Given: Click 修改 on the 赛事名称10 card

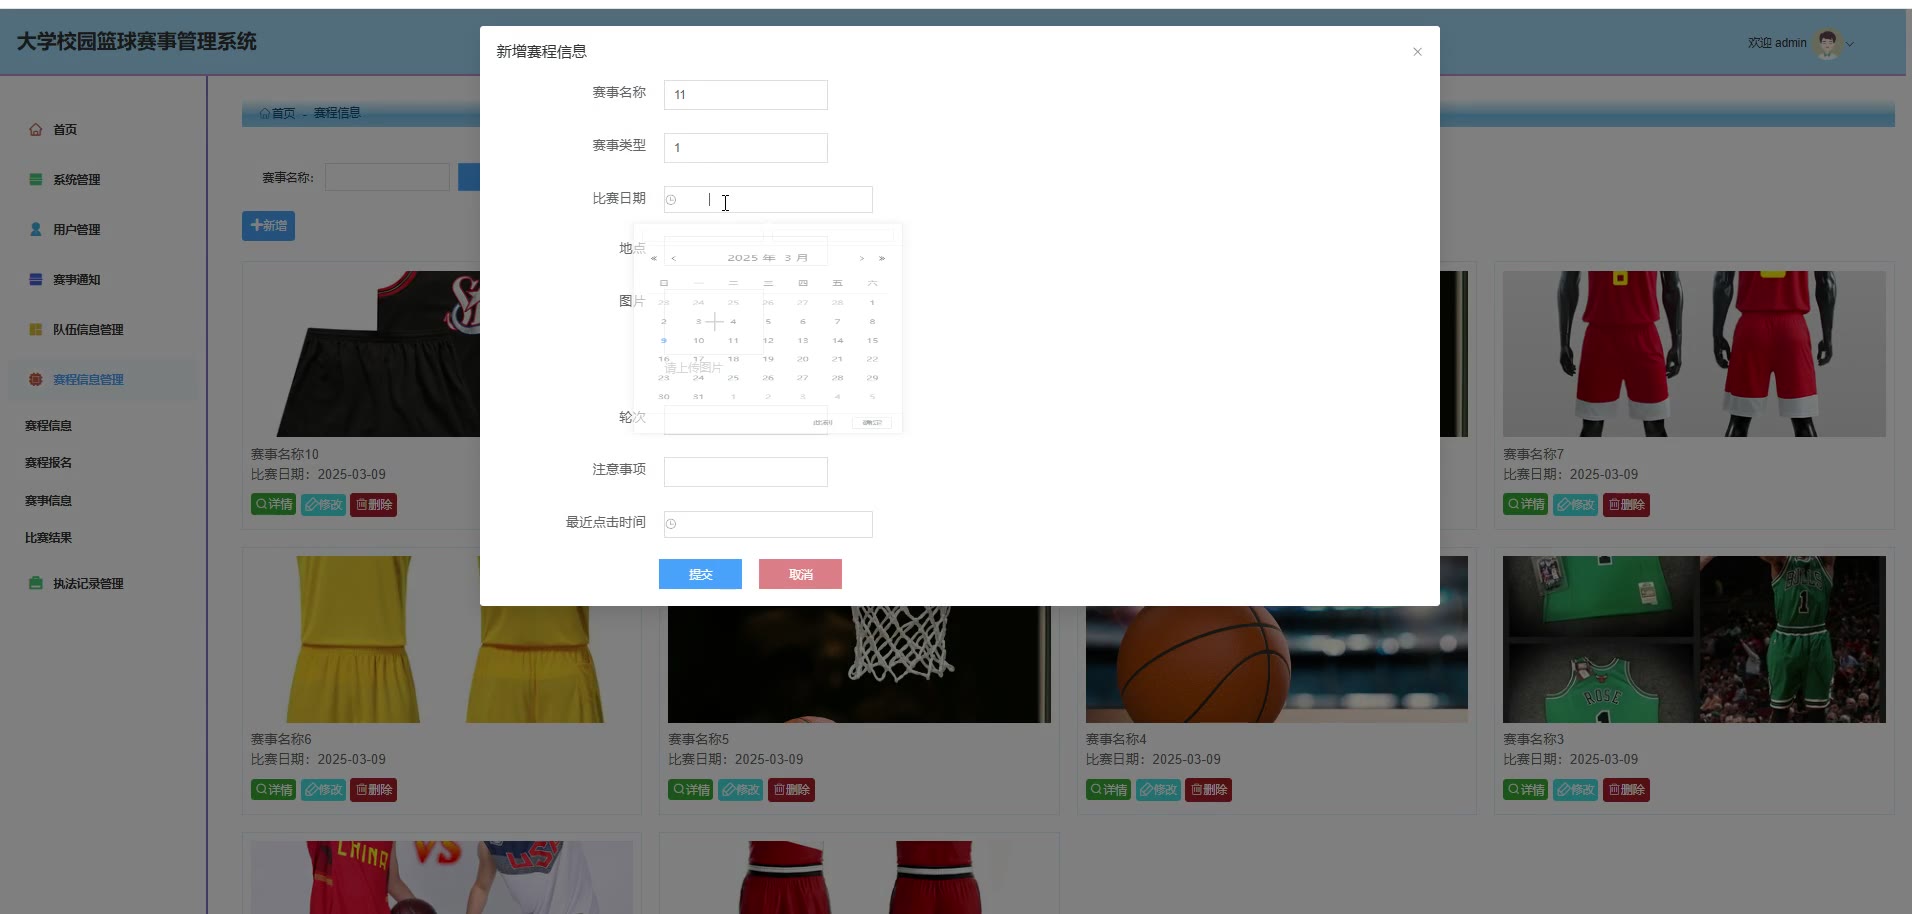Looking at the screenshot, I should coord(323,505).
